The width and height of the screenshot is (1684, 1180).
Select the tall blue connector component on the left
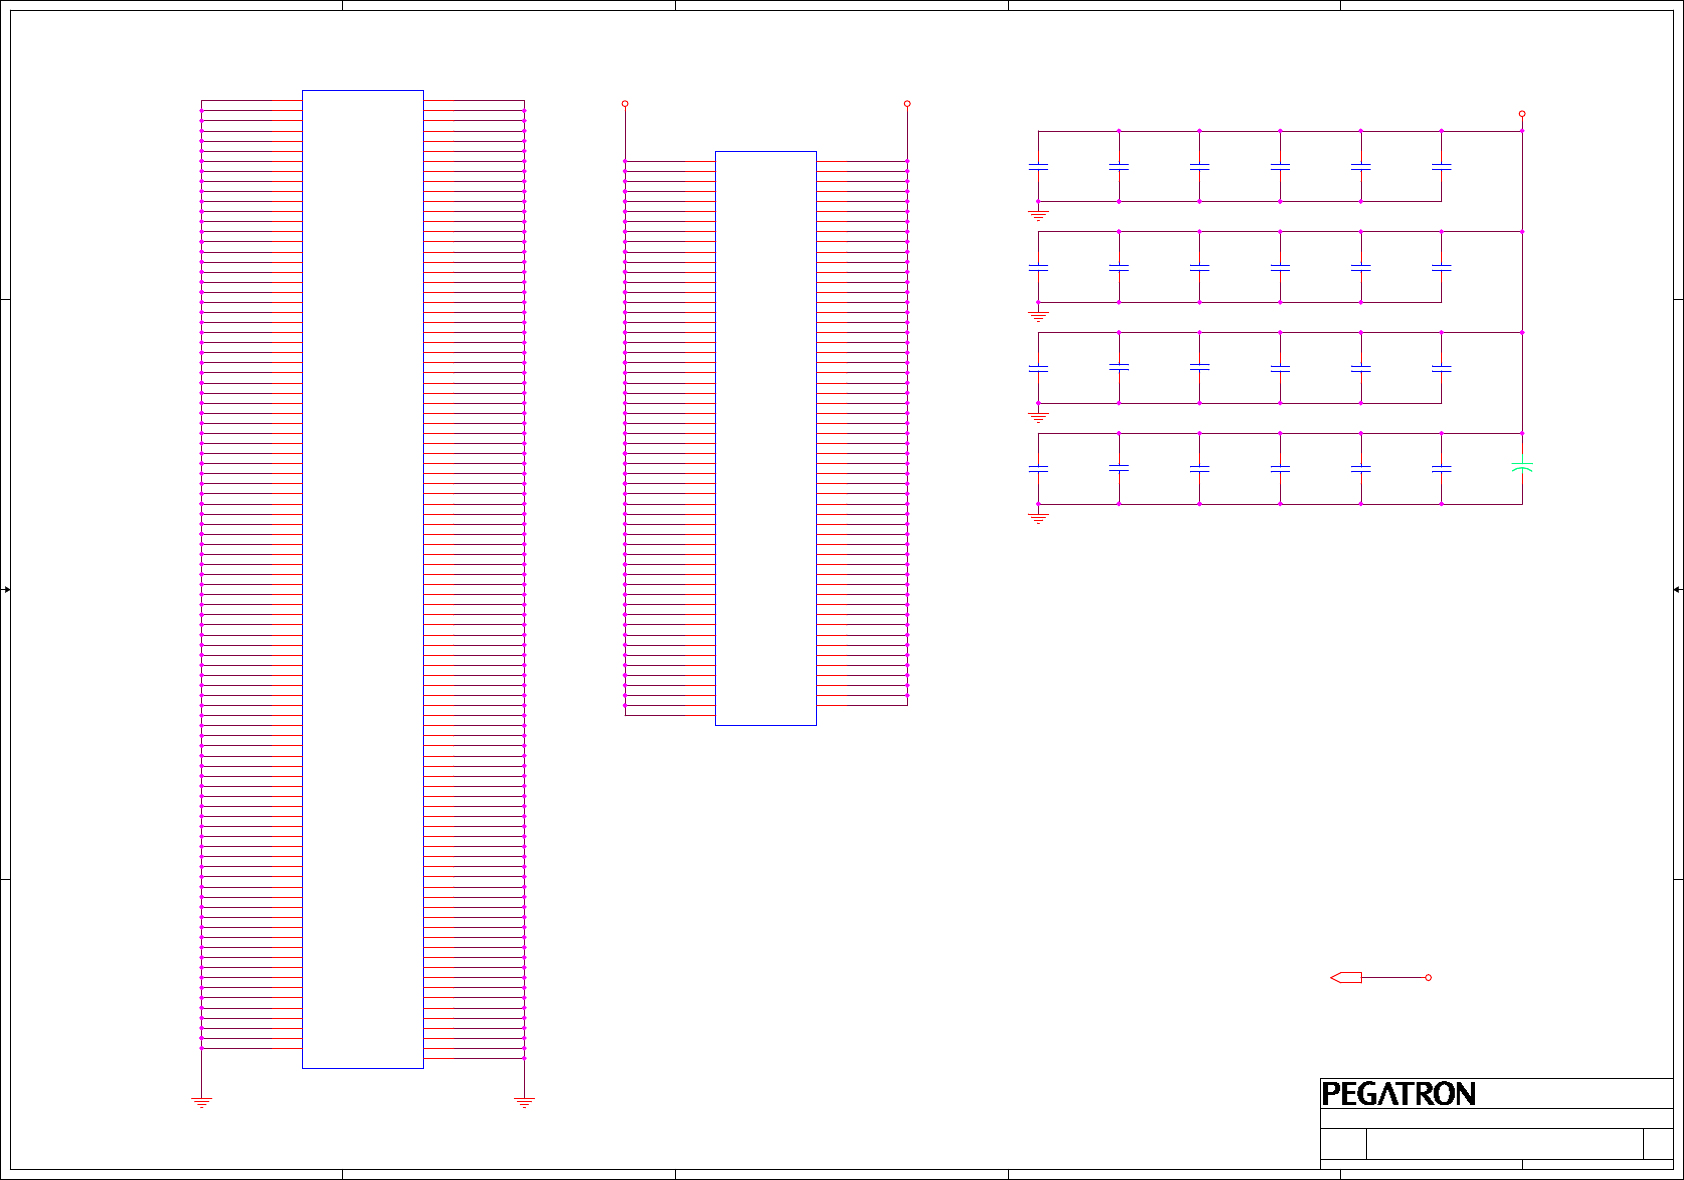pyautogui.click(x=363, y=579)
